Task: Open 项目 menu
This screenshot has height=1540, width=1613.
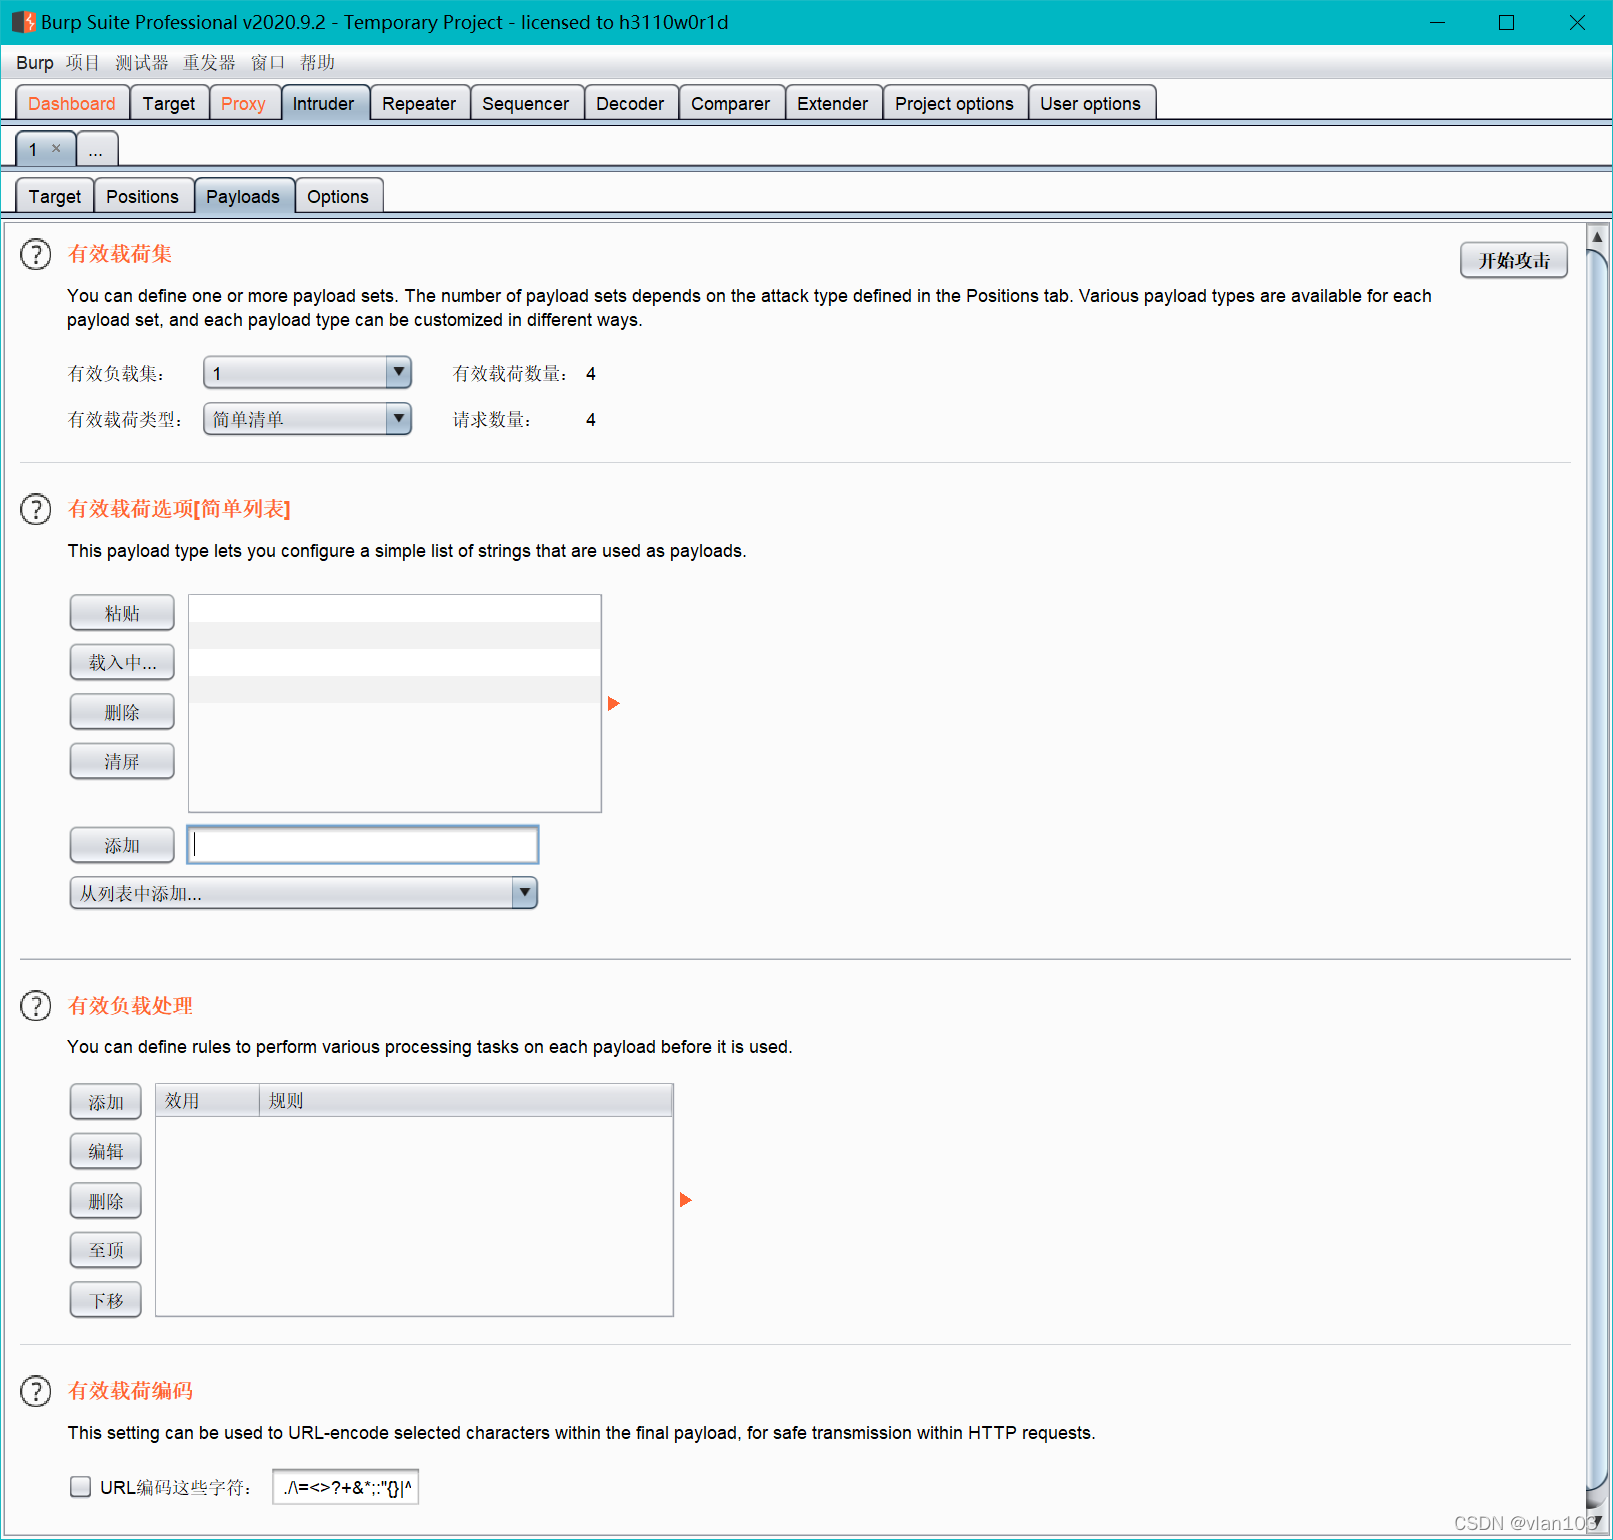Action: click(x=83, y=63)
